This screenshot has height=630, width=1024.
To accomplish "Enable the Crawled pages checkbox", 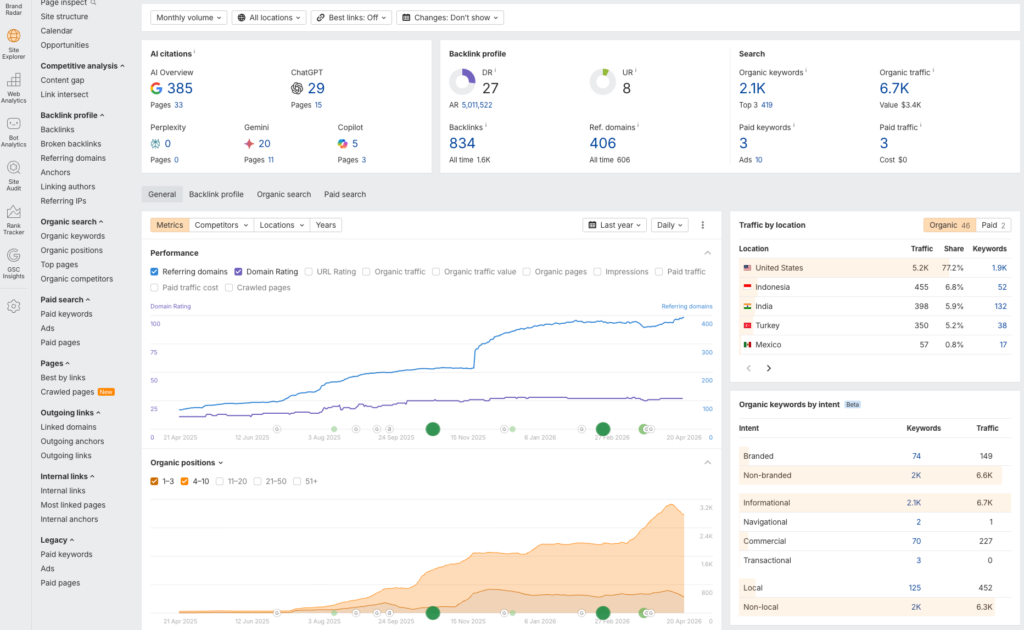I will point(229,287).
